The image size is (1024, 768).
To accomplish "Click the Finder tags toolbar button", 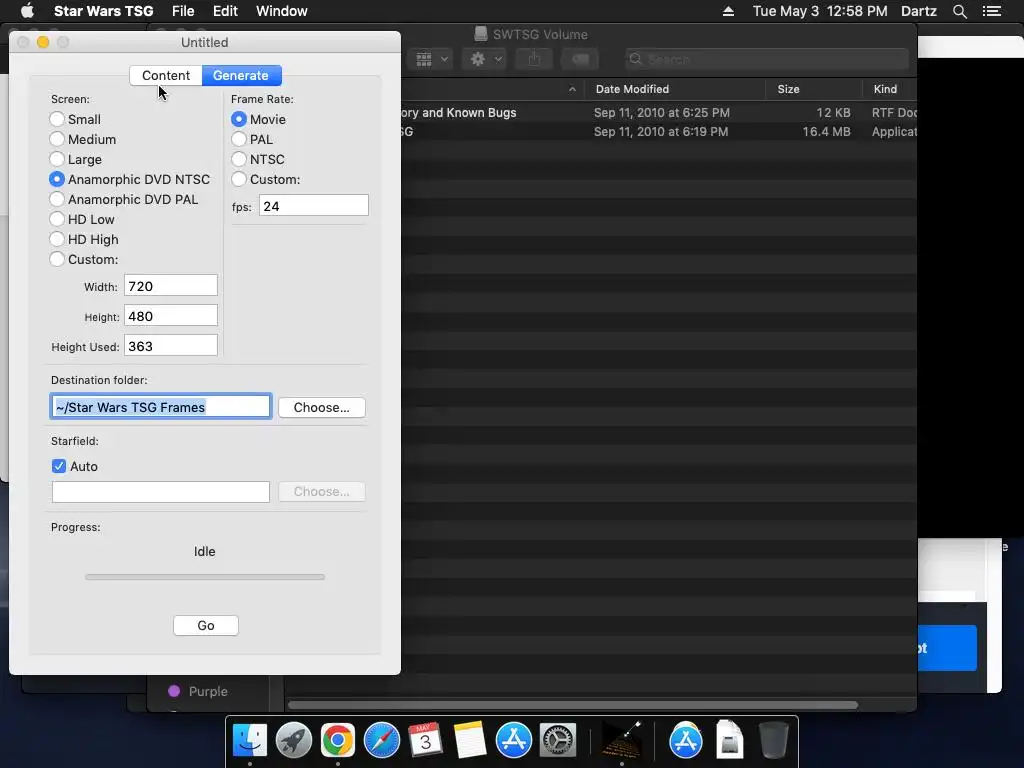I will pos(580,59).
